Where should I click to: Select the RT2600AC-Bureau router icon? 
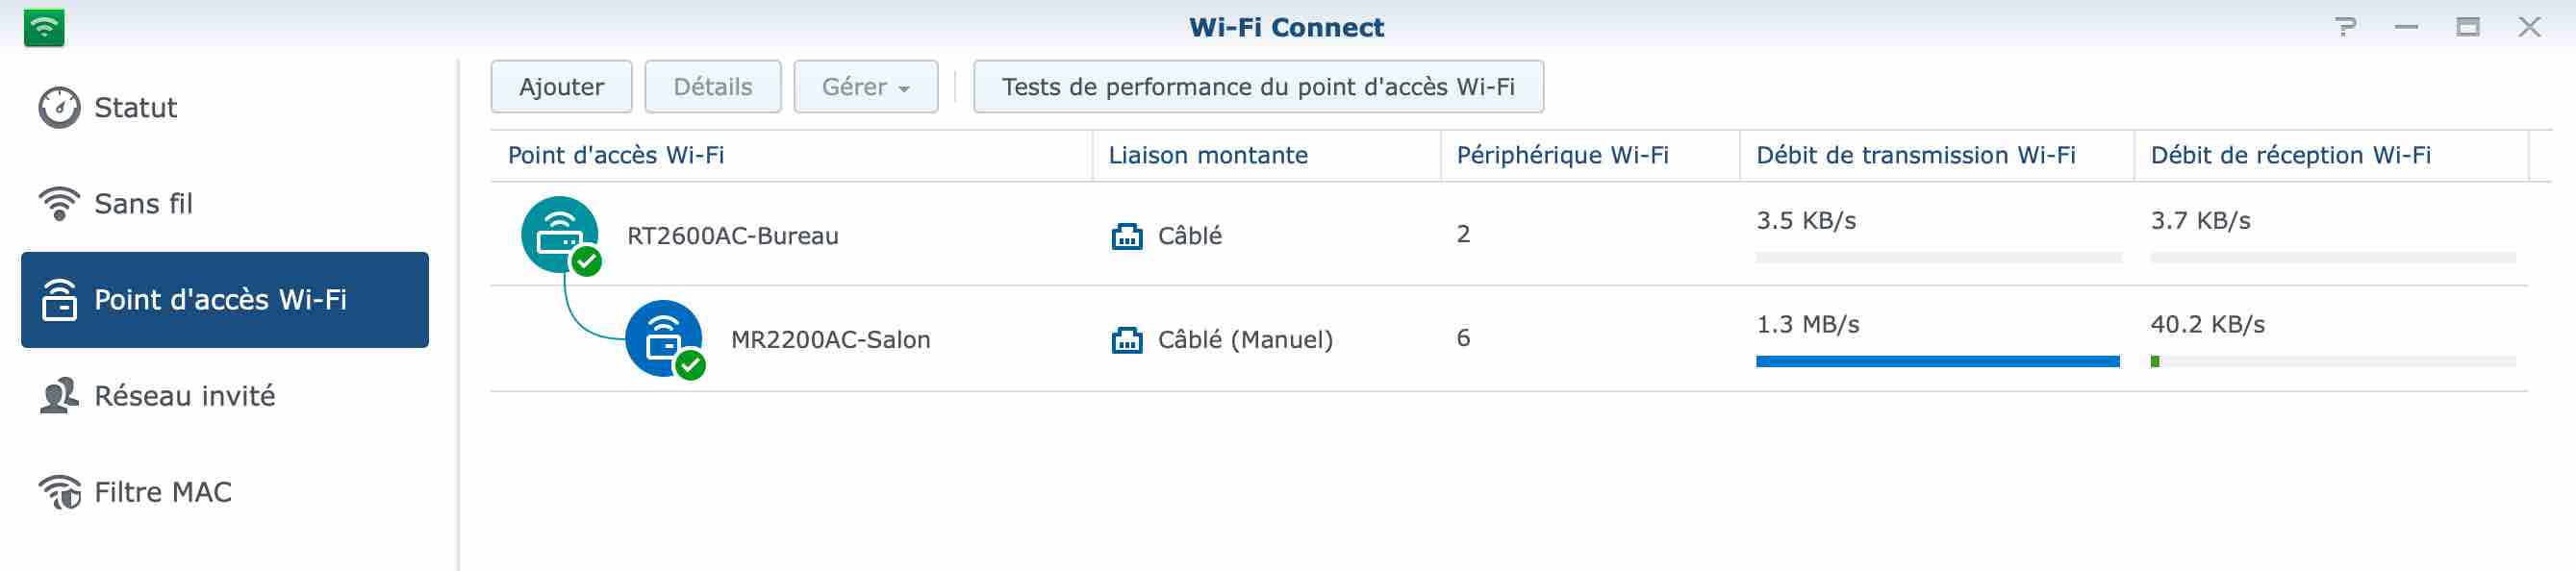click(560, 235)
